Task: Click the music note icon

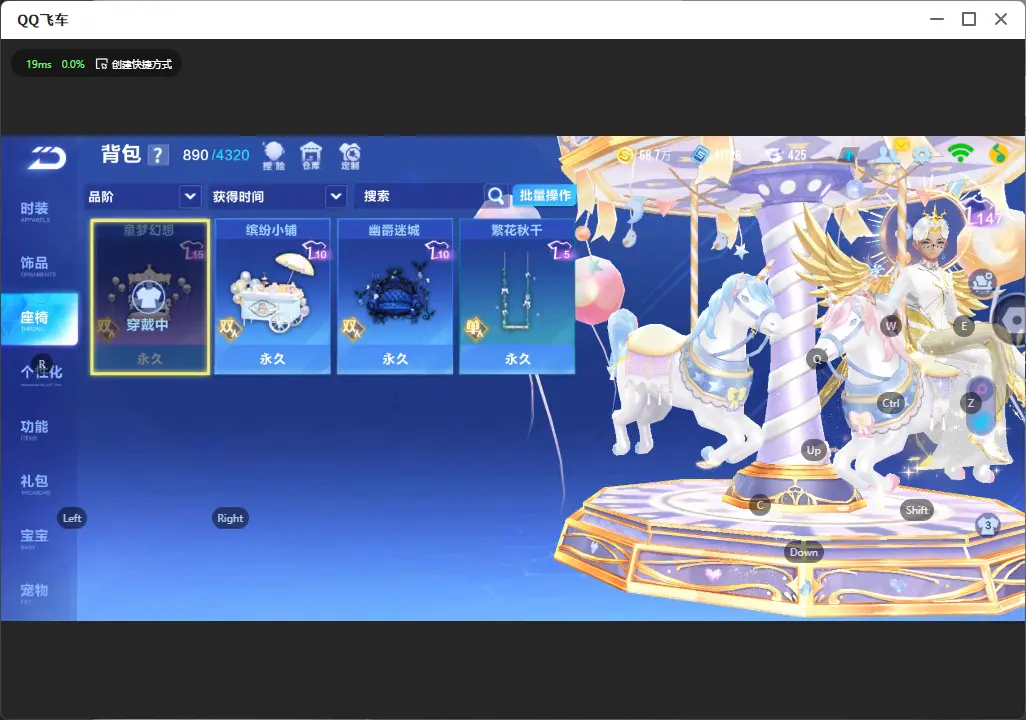Action: pyautogui.click(x=997, y=153)
